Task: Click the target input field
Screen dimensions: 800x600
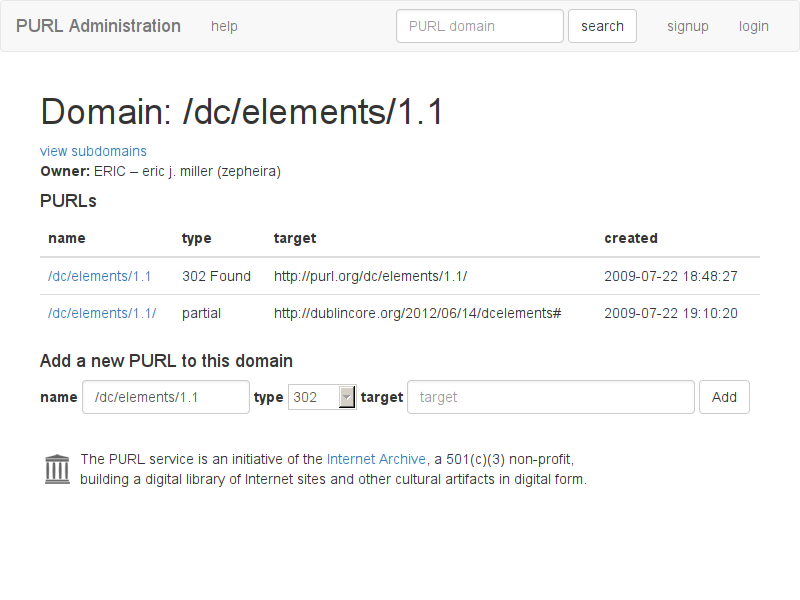Action: click(551, 397)
